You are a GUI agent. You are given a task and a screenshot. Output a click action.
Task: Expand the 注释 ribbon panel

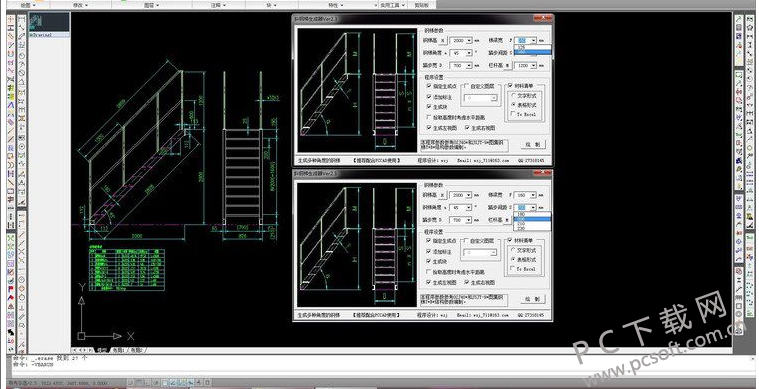pyautogui.click(x=219, y=5)
